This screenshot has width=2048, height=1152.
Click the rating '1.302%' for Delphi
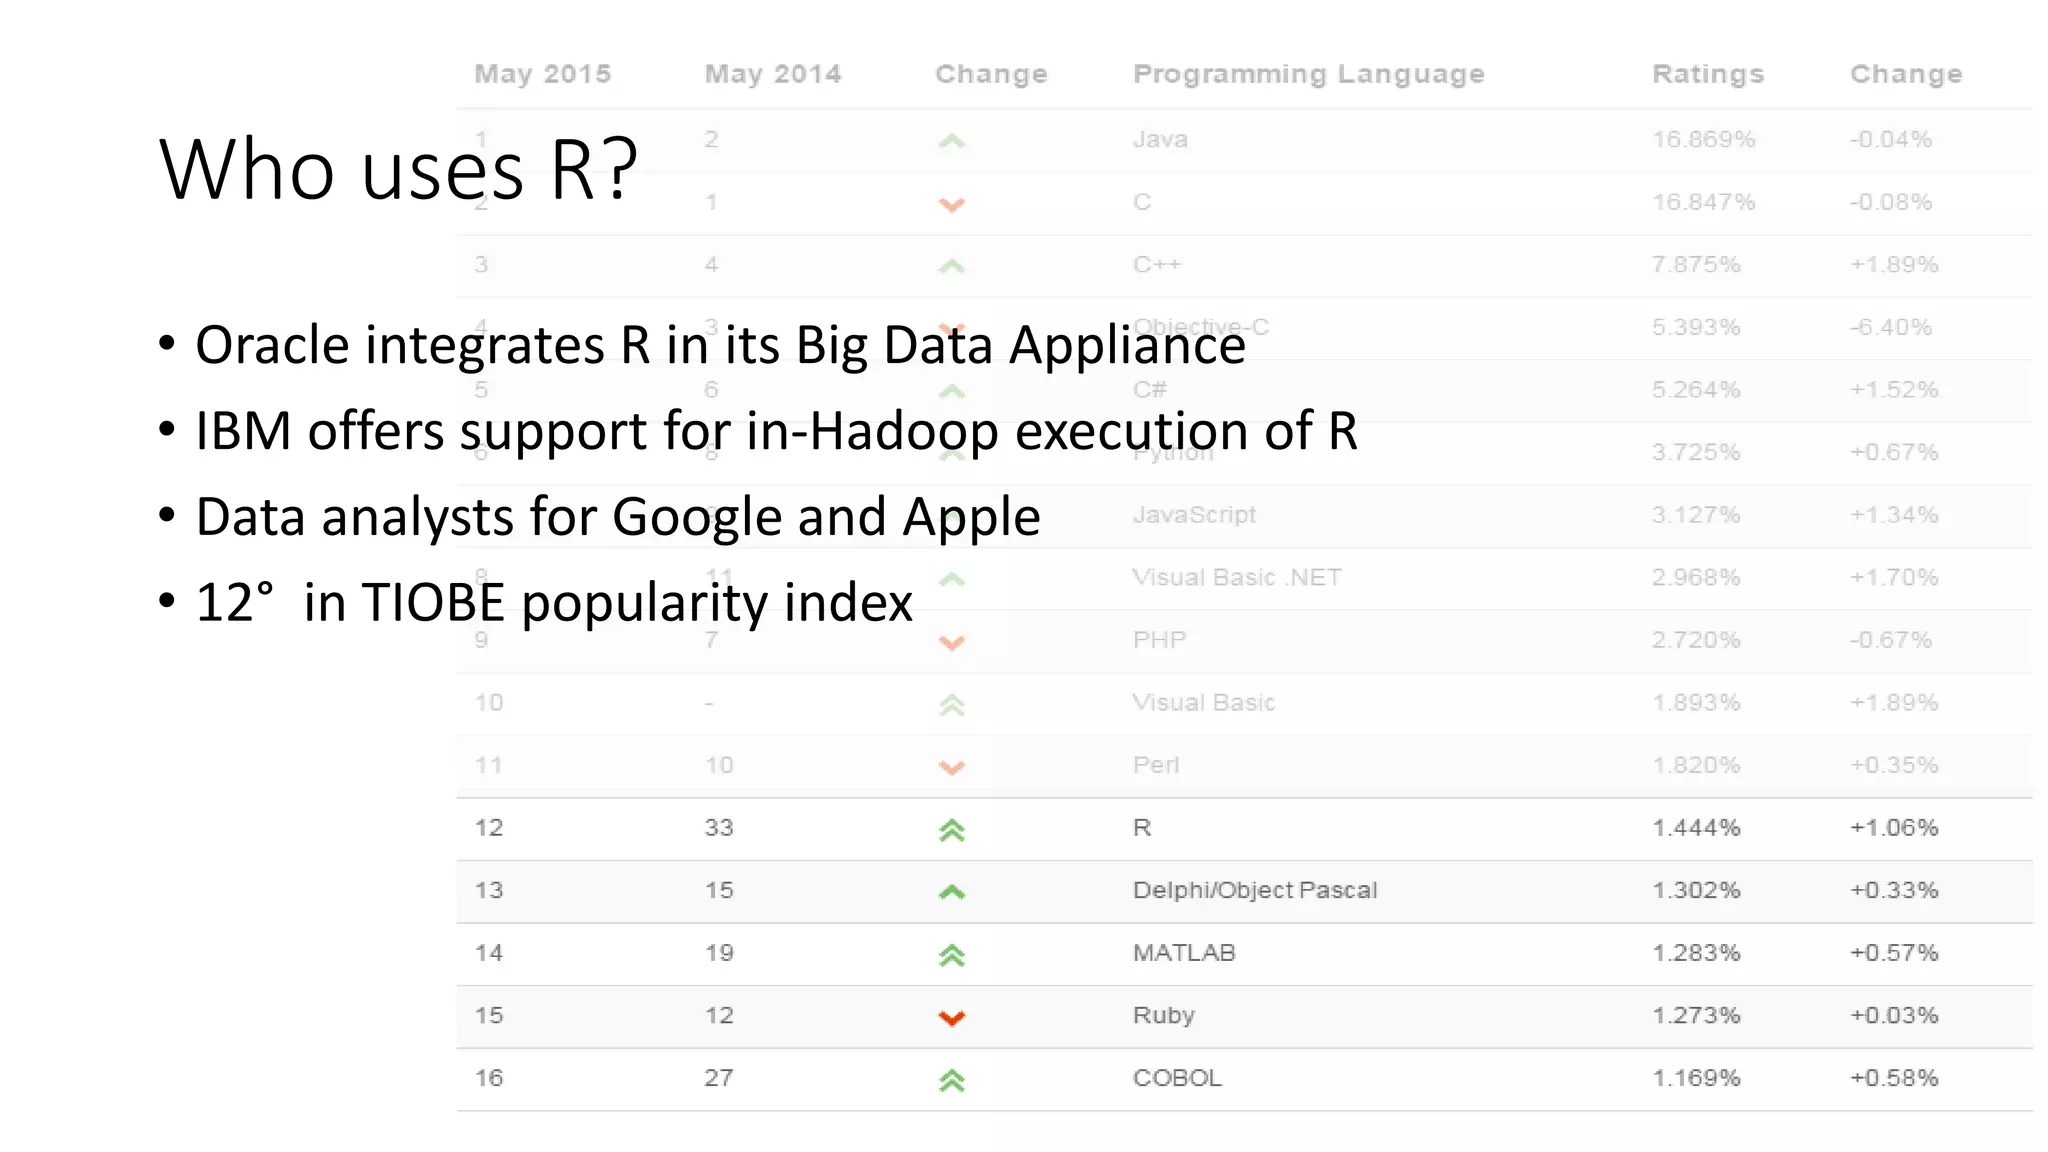coord(1696,890)
